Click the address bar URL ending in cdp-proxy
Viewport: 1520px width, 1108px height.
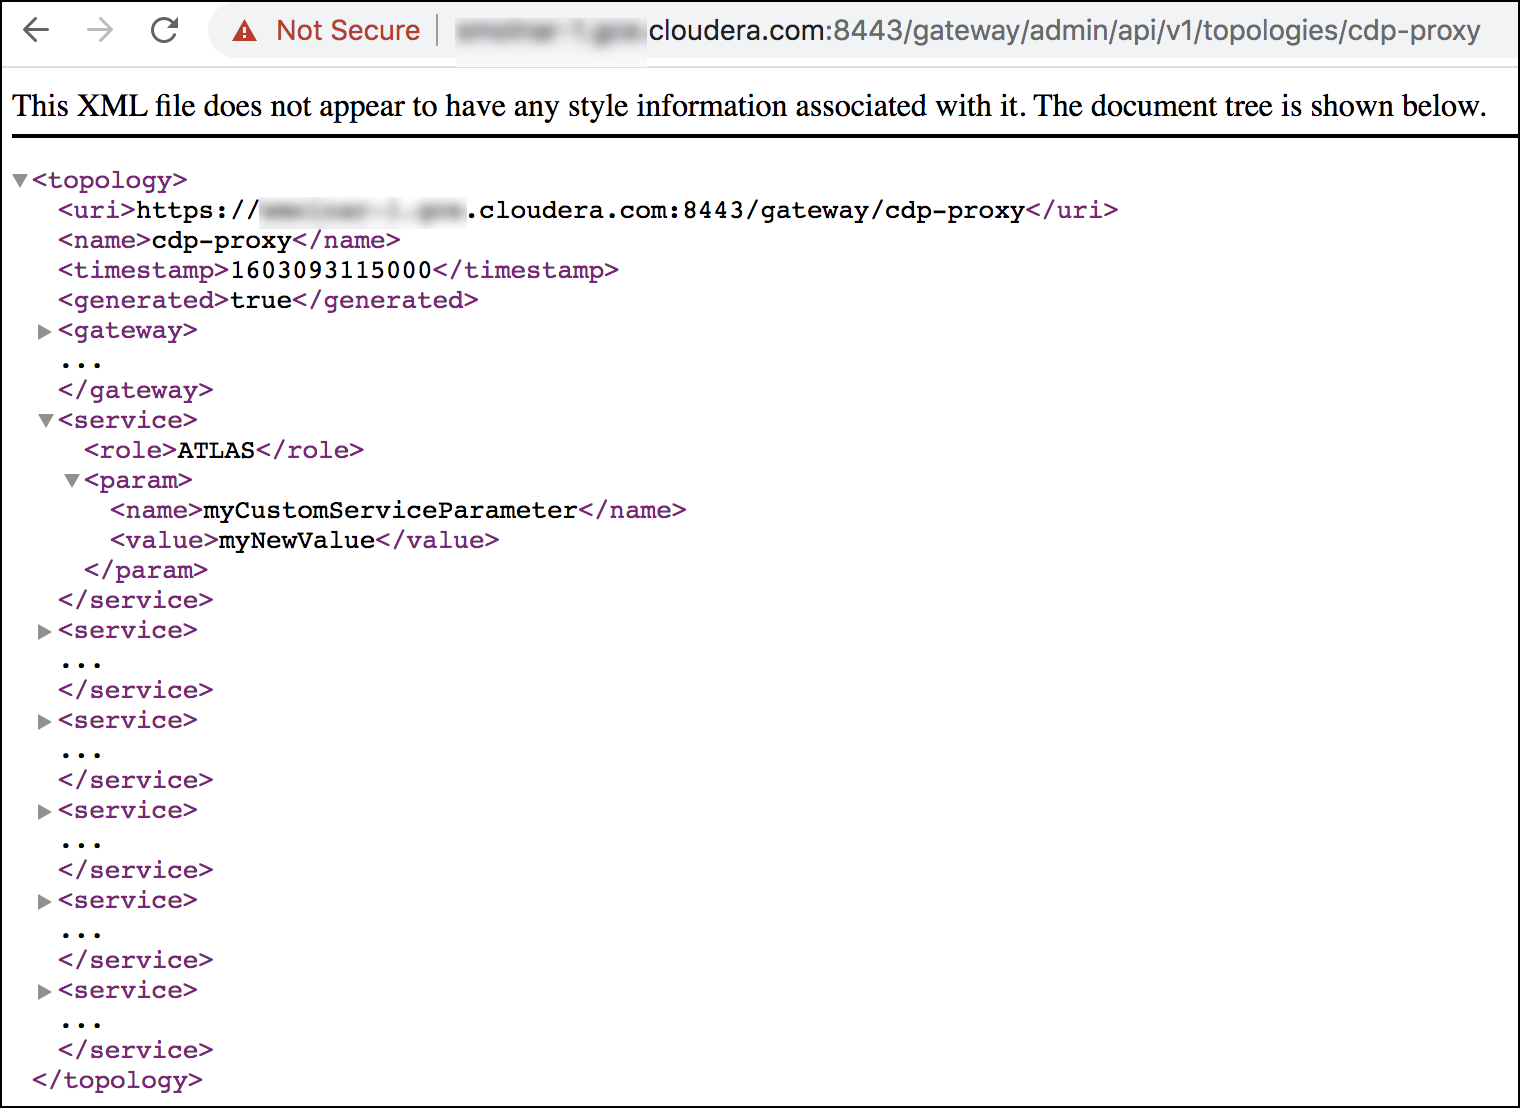click(1064, 31)
